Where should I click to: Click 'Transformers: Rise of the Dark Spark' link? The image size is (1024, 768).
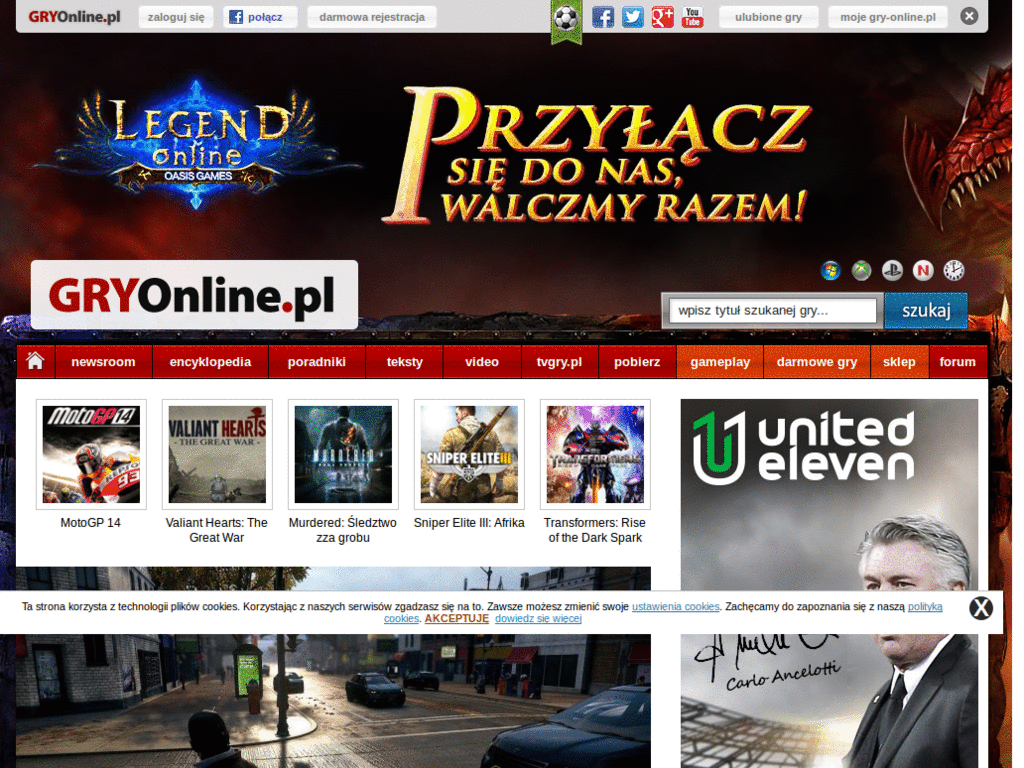pos(595,530)
